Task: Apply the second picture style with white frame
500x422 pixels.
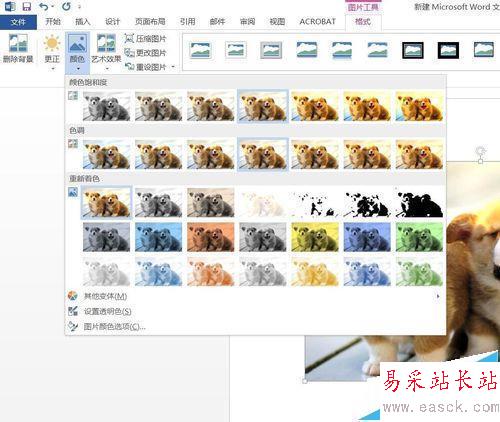Action: pyautogui.click(x=236, y=50)
